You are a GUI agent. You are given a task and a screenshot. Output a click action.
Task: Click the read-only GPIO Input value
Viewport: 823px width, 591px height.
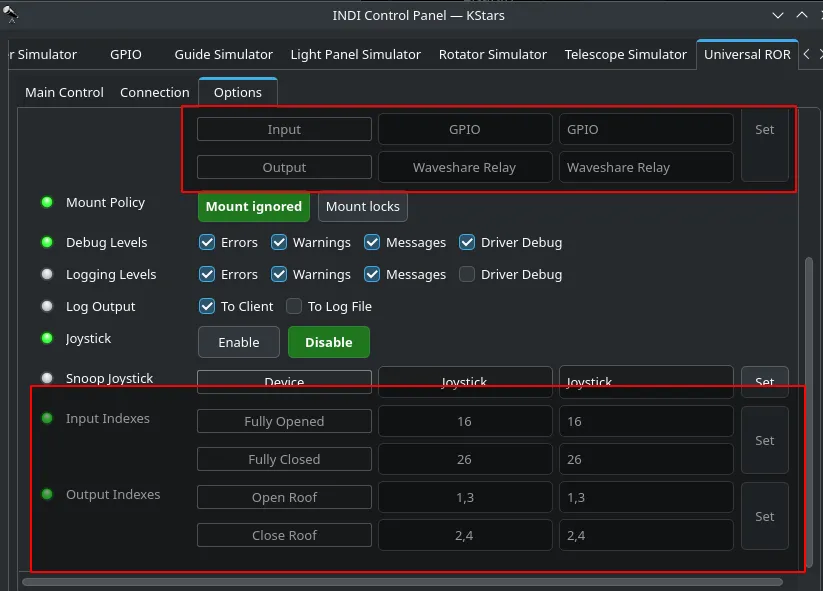[465, 129]
